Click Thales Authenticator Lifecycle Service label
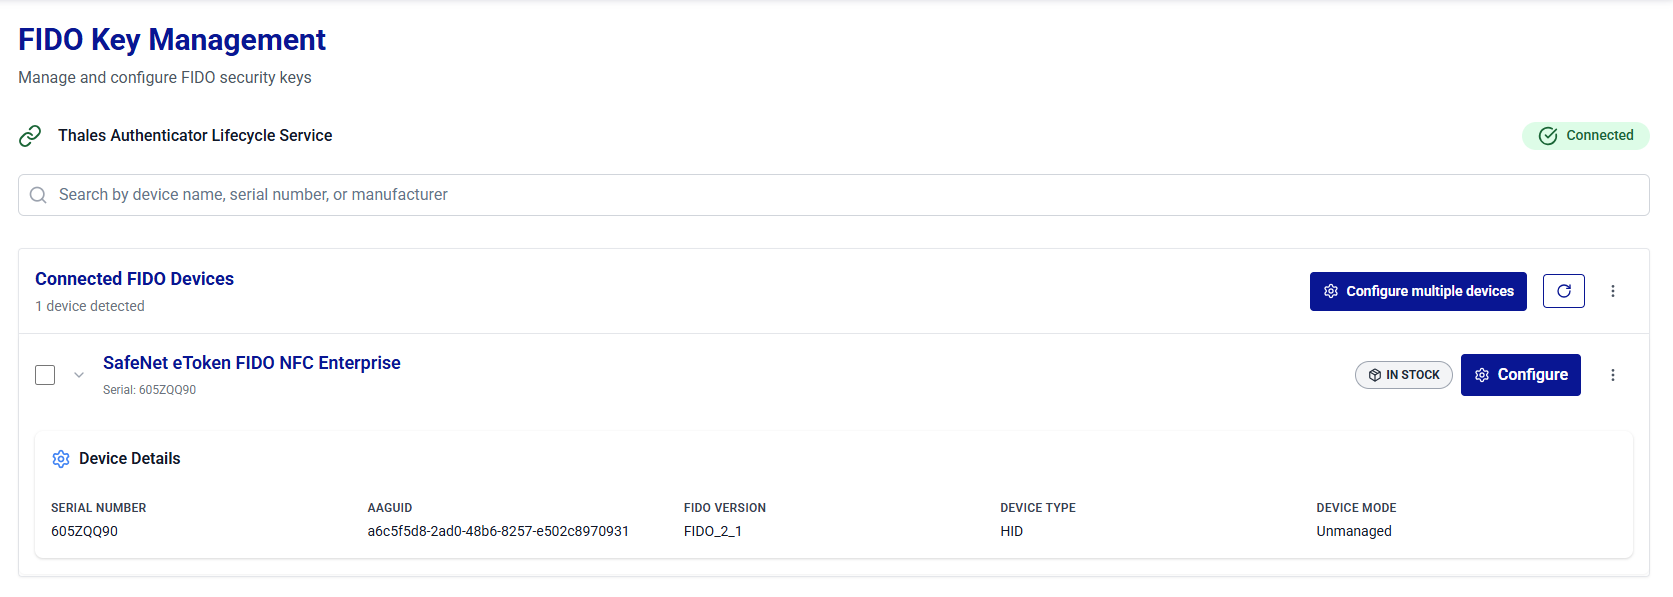Image resolution: width=1673 pixels, height=597 pixels. pyautogui.click(x=195, y=136)
